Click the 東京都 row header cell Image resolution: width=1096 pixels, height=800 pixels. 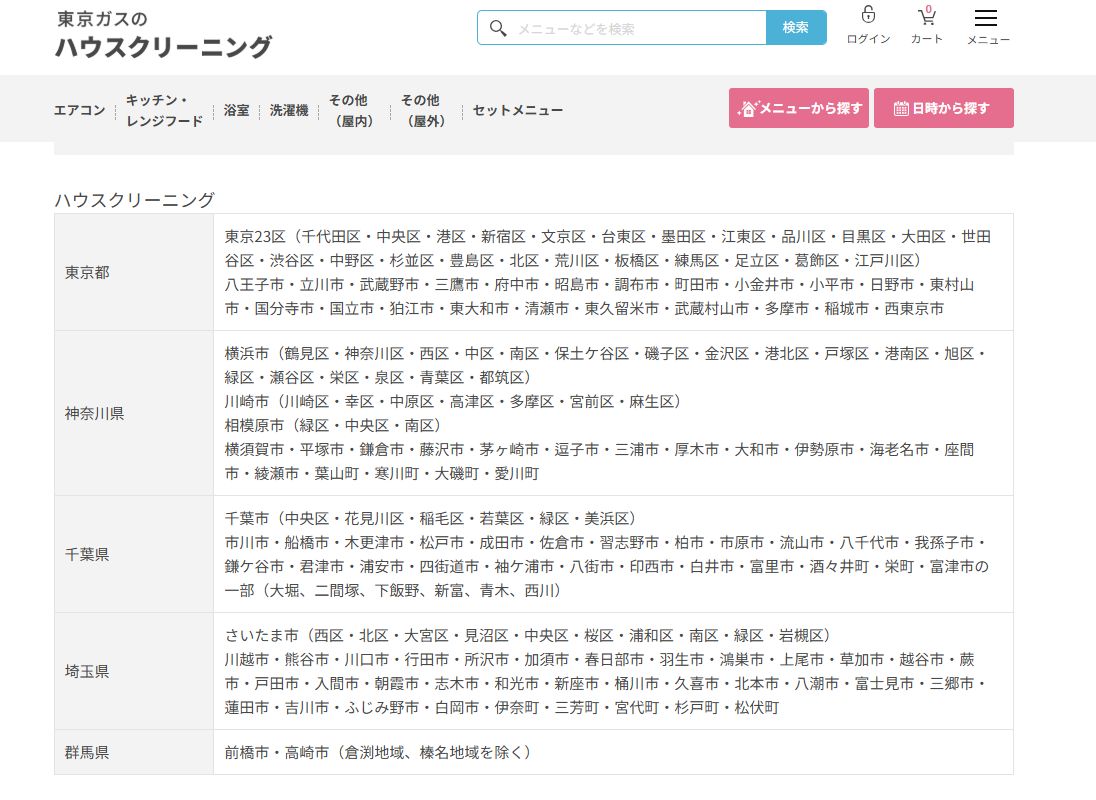coord(134,272)
